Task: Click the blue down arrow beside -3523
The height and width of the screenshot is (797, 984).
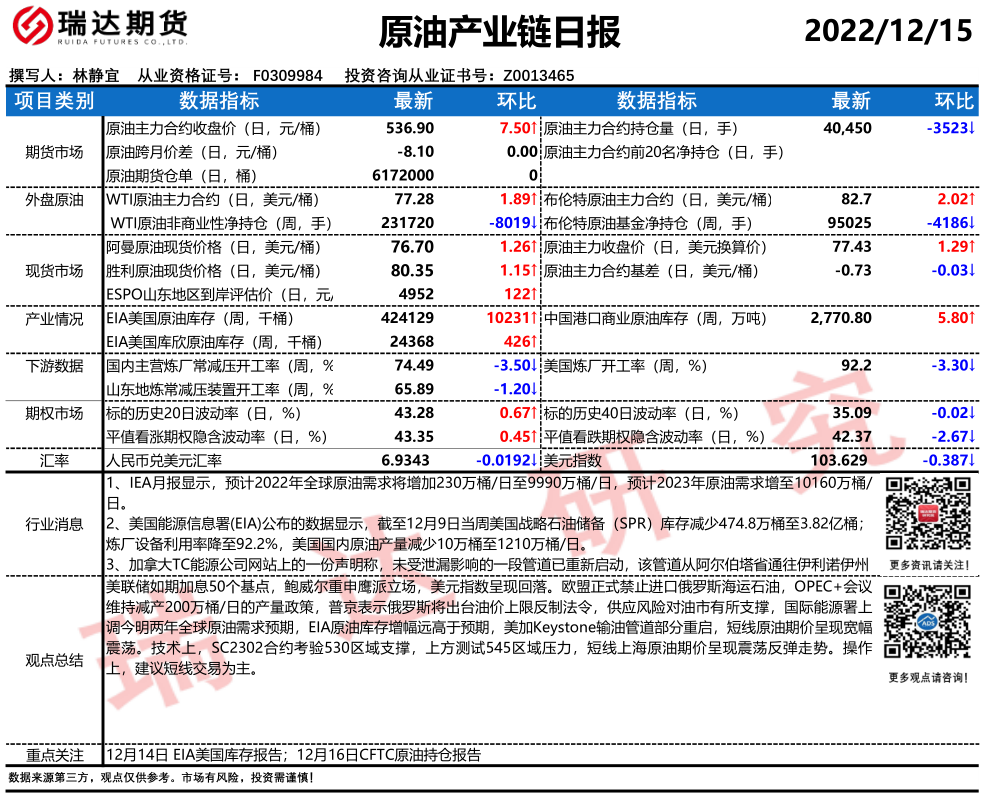Action: click(x=971, y=129)
